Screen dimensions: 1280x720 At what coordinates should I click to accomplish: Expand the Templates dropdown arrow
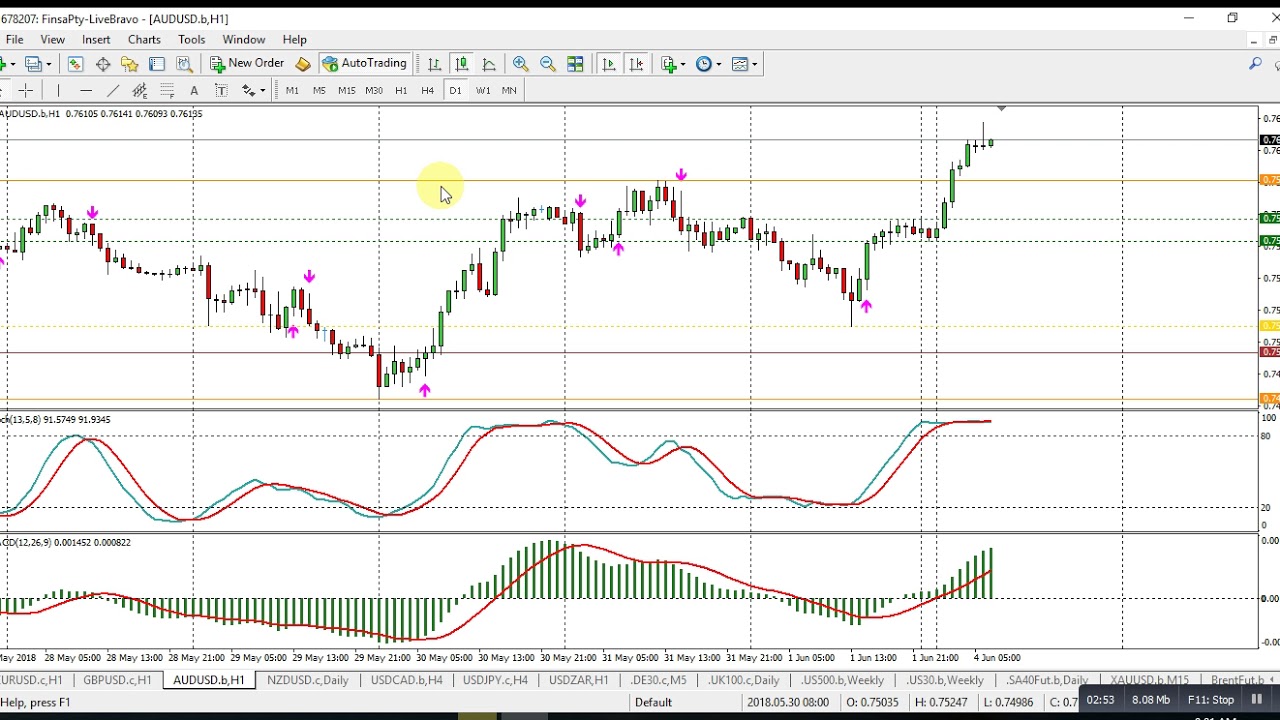[754, 64]
